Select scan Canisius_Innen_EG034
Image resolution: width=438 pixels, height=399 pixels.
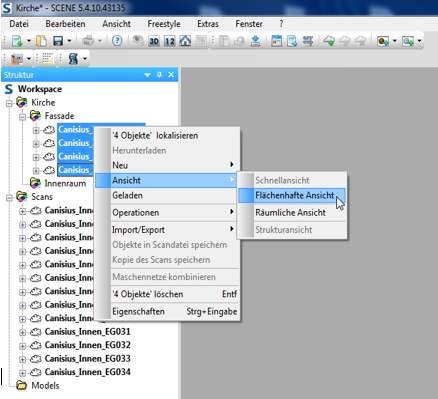tap(87, 372)
